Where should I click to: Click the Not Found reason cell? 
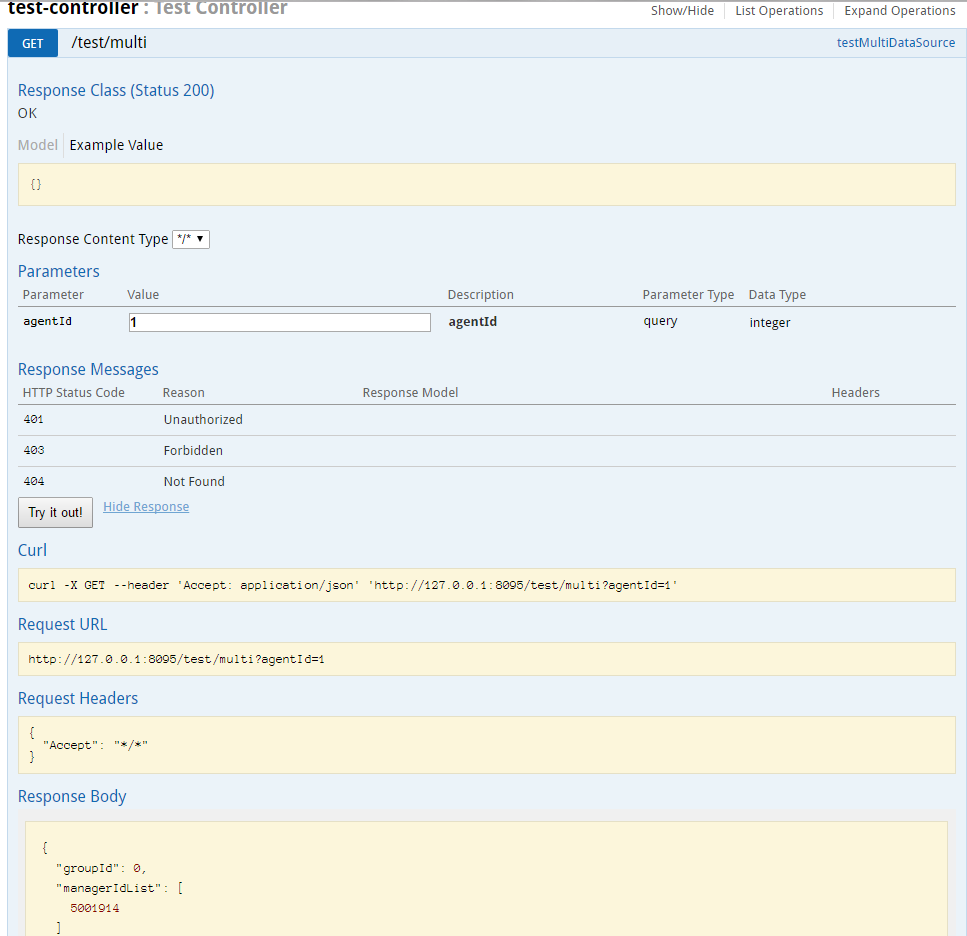click(194, 481)
